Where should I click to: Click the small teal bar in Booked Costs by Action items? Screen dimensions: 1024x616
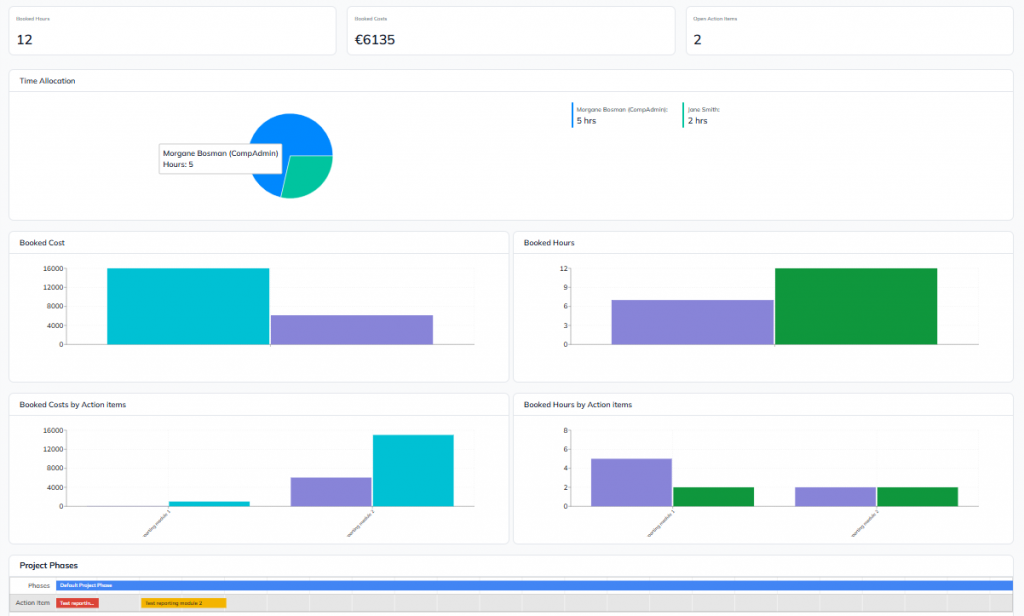209,504
